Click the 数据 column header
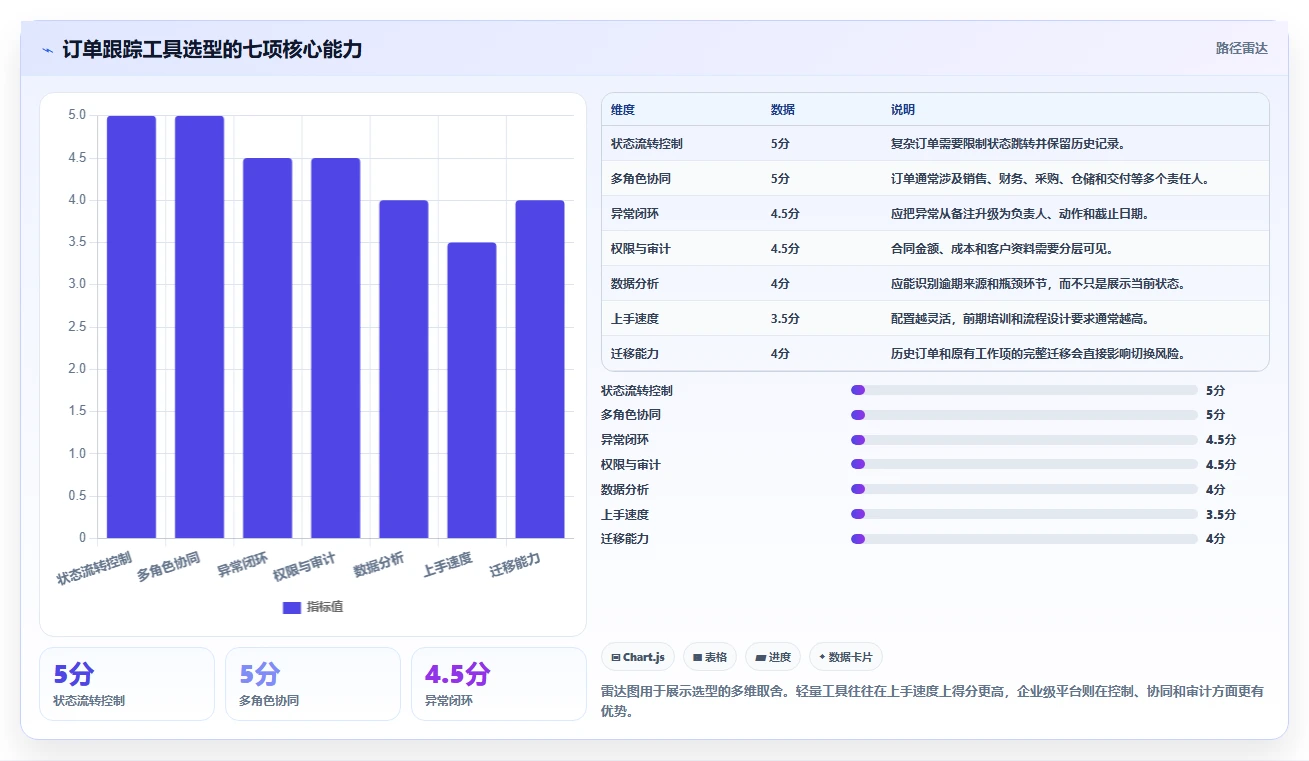This screenshot has width=1309, height=761. [783, 110]
